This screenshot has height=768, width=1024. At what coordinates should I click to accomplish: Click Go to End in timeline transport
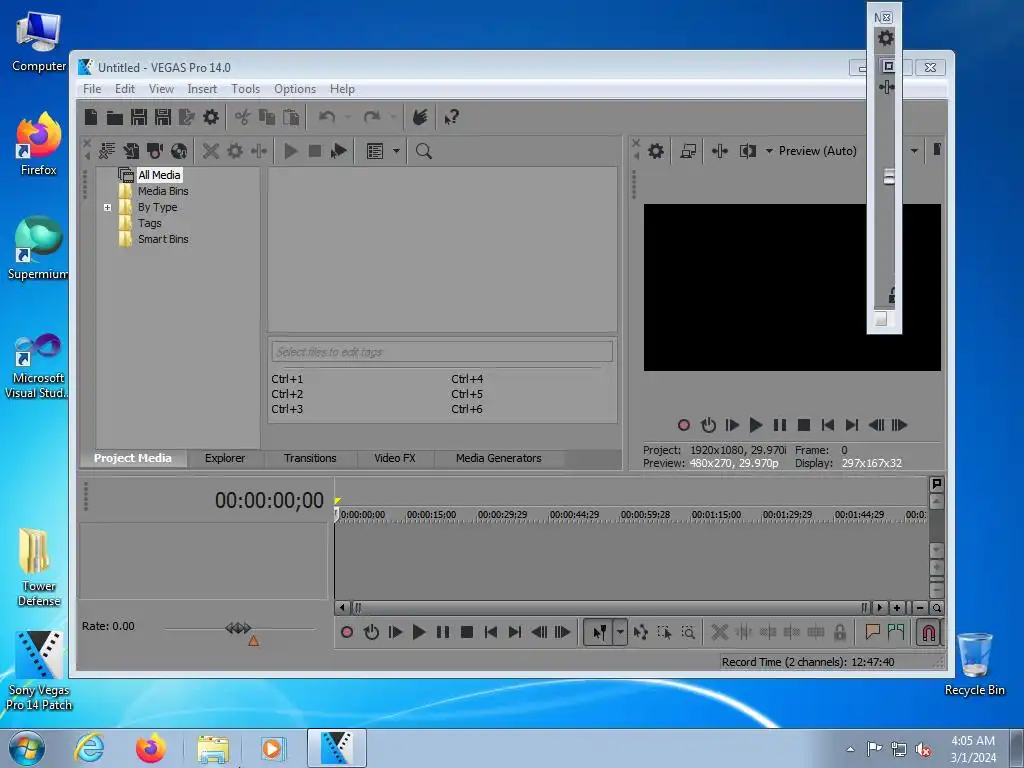[515, 632]
